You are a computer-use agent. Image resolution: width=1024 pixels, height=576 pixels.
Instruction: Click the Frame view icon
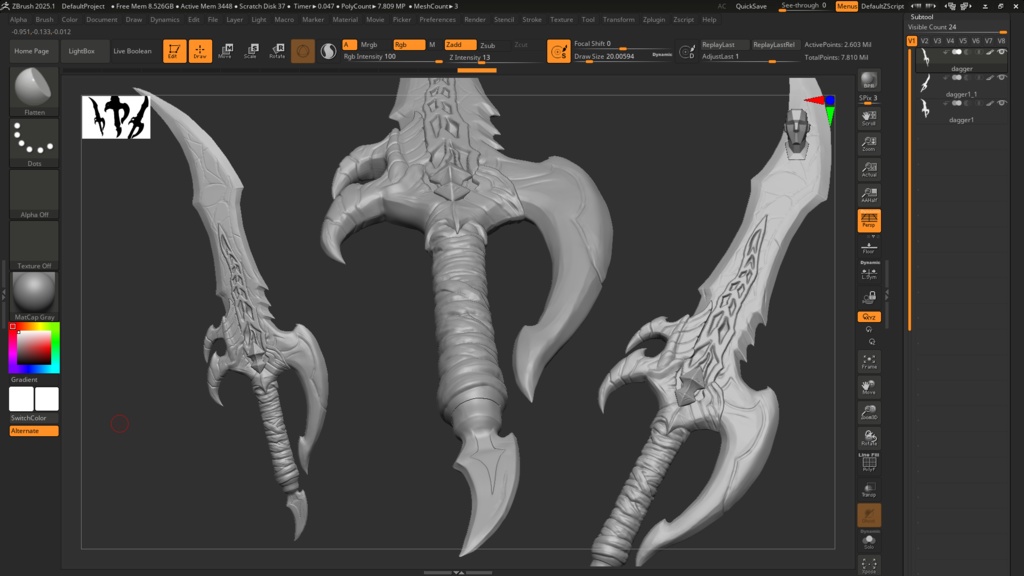pyautogui.click(x=869, y=361)
